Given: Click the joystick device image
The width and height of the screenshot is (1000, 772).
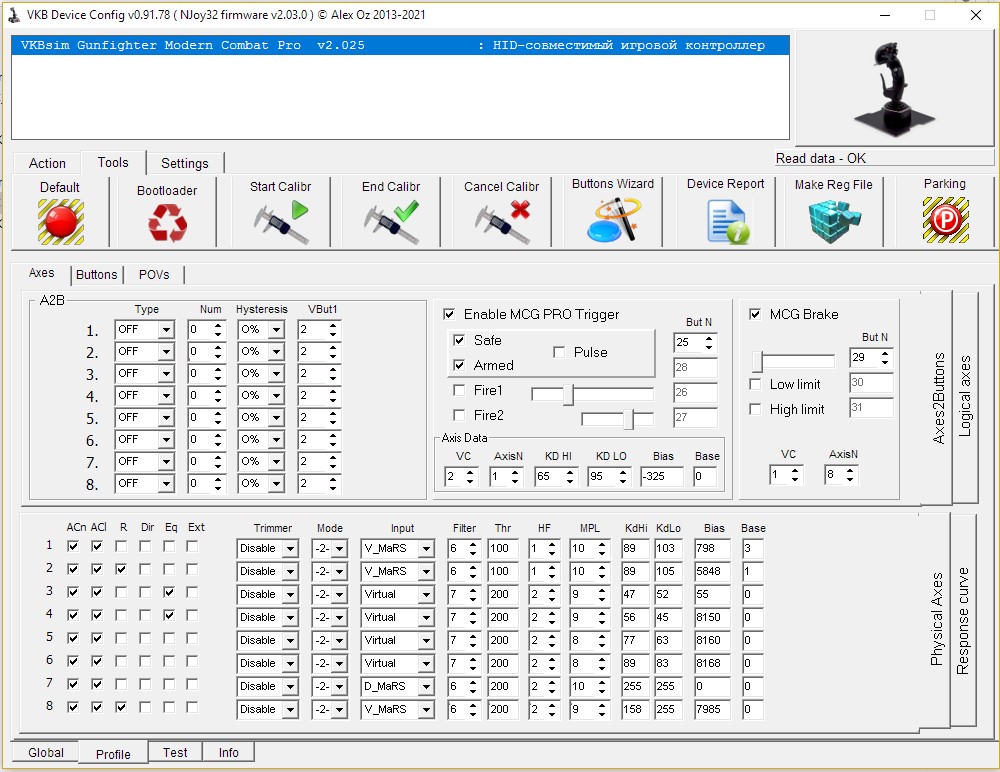Looking at the screenshot, I should coord(894,88).
